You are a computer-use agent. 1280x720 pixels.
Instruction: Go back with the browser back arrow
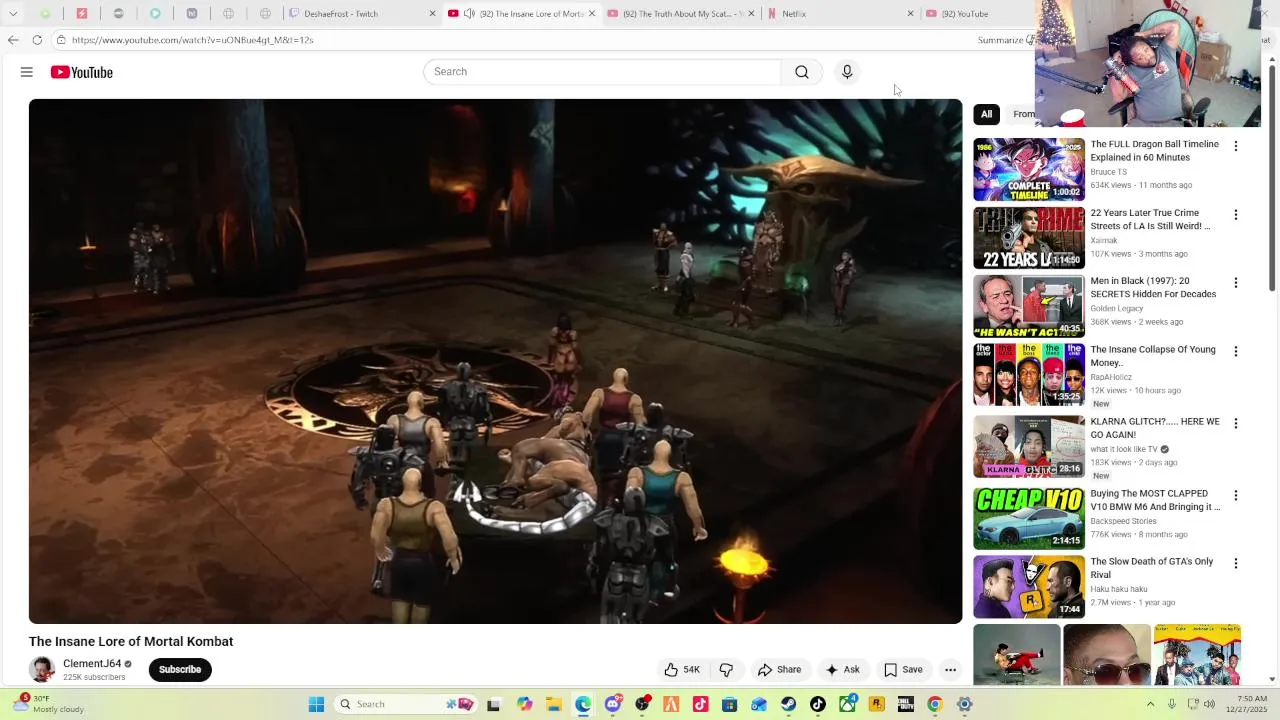tap(12, 40)
